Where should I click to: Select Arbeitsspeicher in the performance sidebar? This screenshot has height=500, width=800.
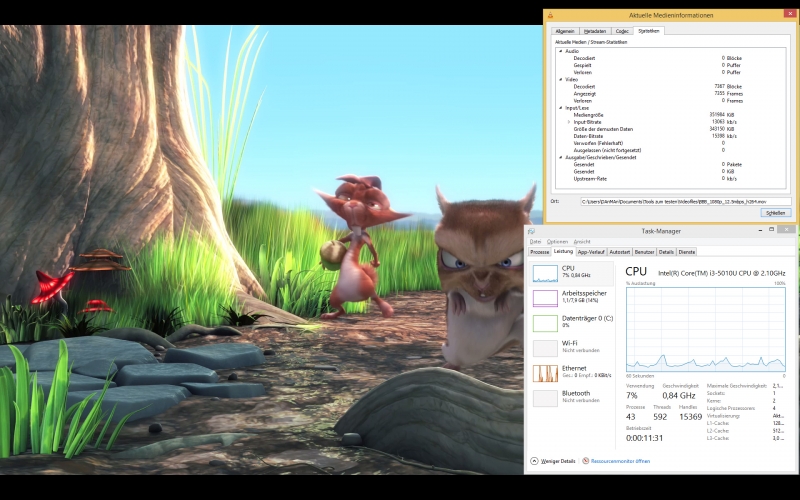click(571, 297)
